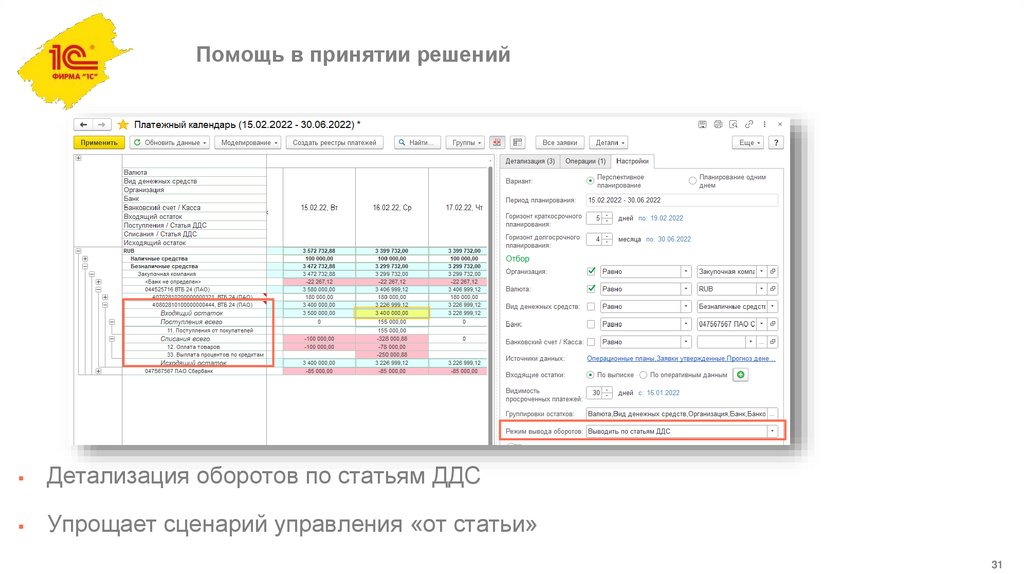Click the green plus icon beside Входящие остатки

(740, 375)
